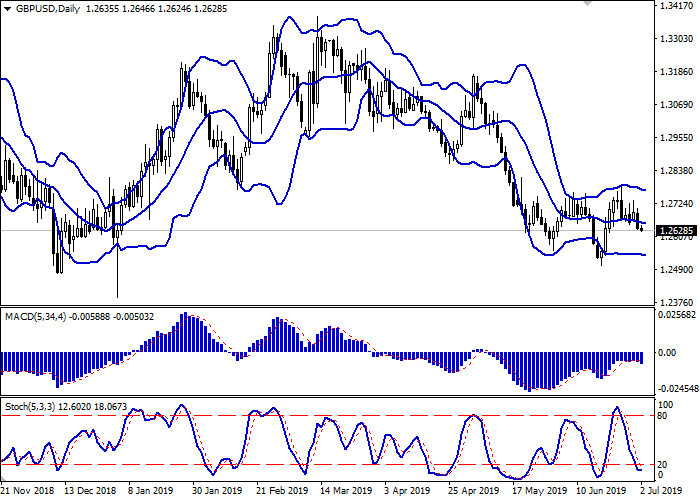700x500 pixels.
Task: Select the 13 Dec 2018 date marker
Action: click(x=91, y=491)
